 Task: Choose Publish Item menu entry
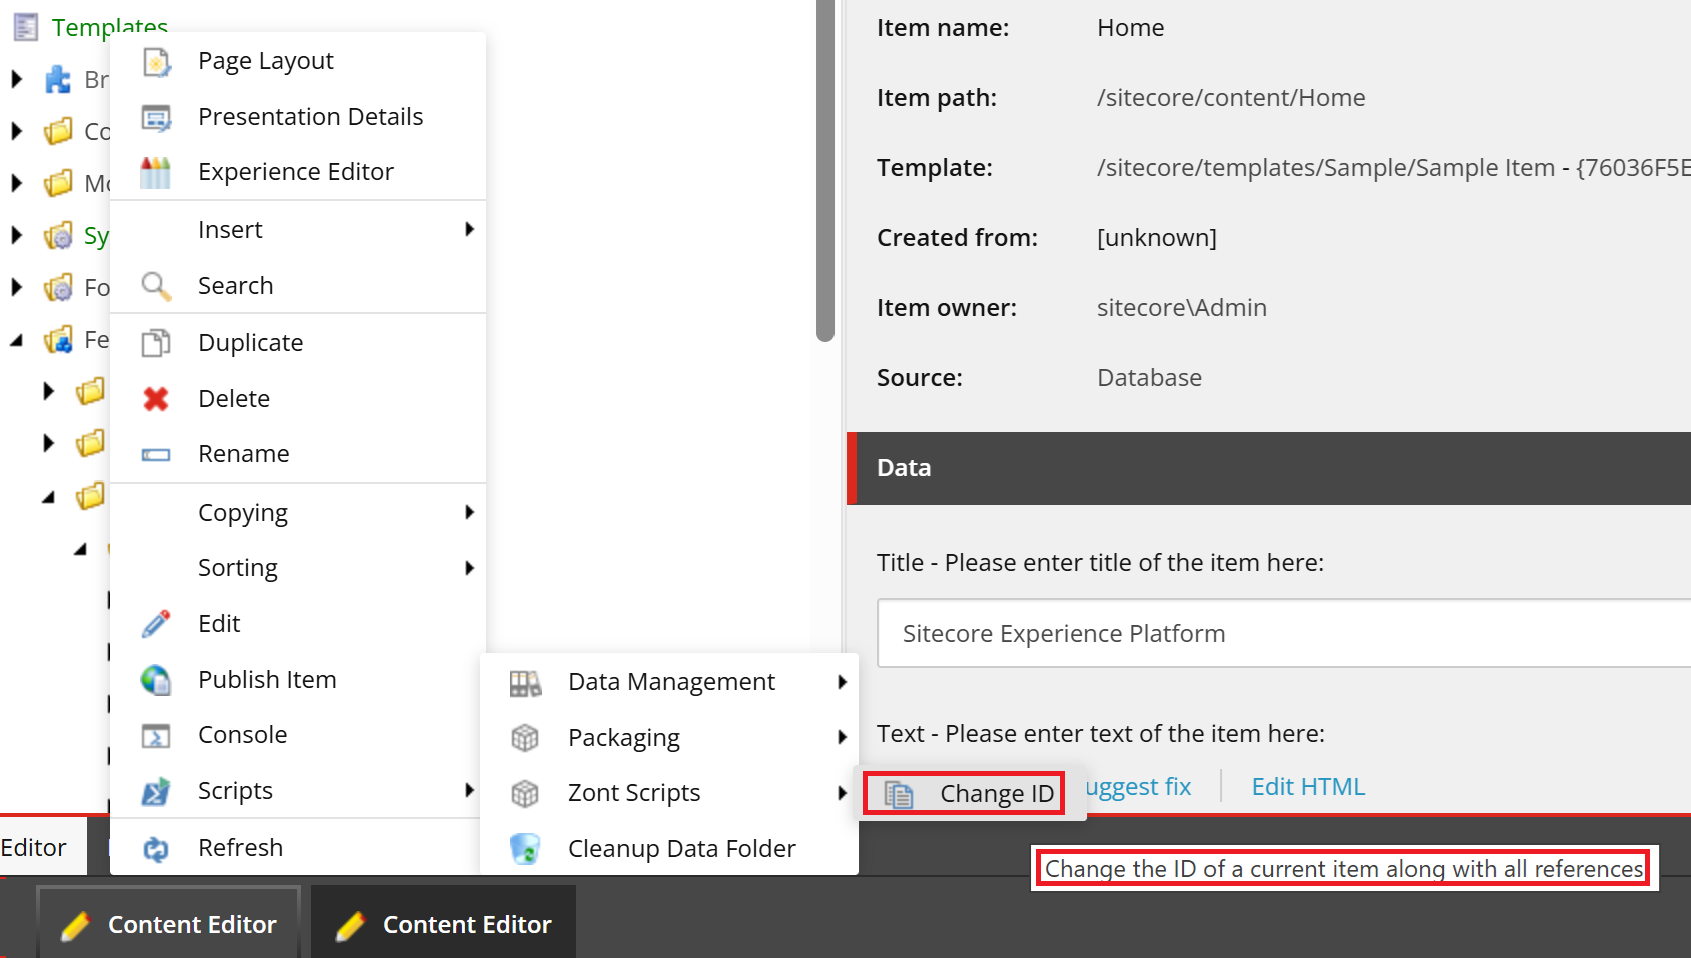tap(297, 680)
